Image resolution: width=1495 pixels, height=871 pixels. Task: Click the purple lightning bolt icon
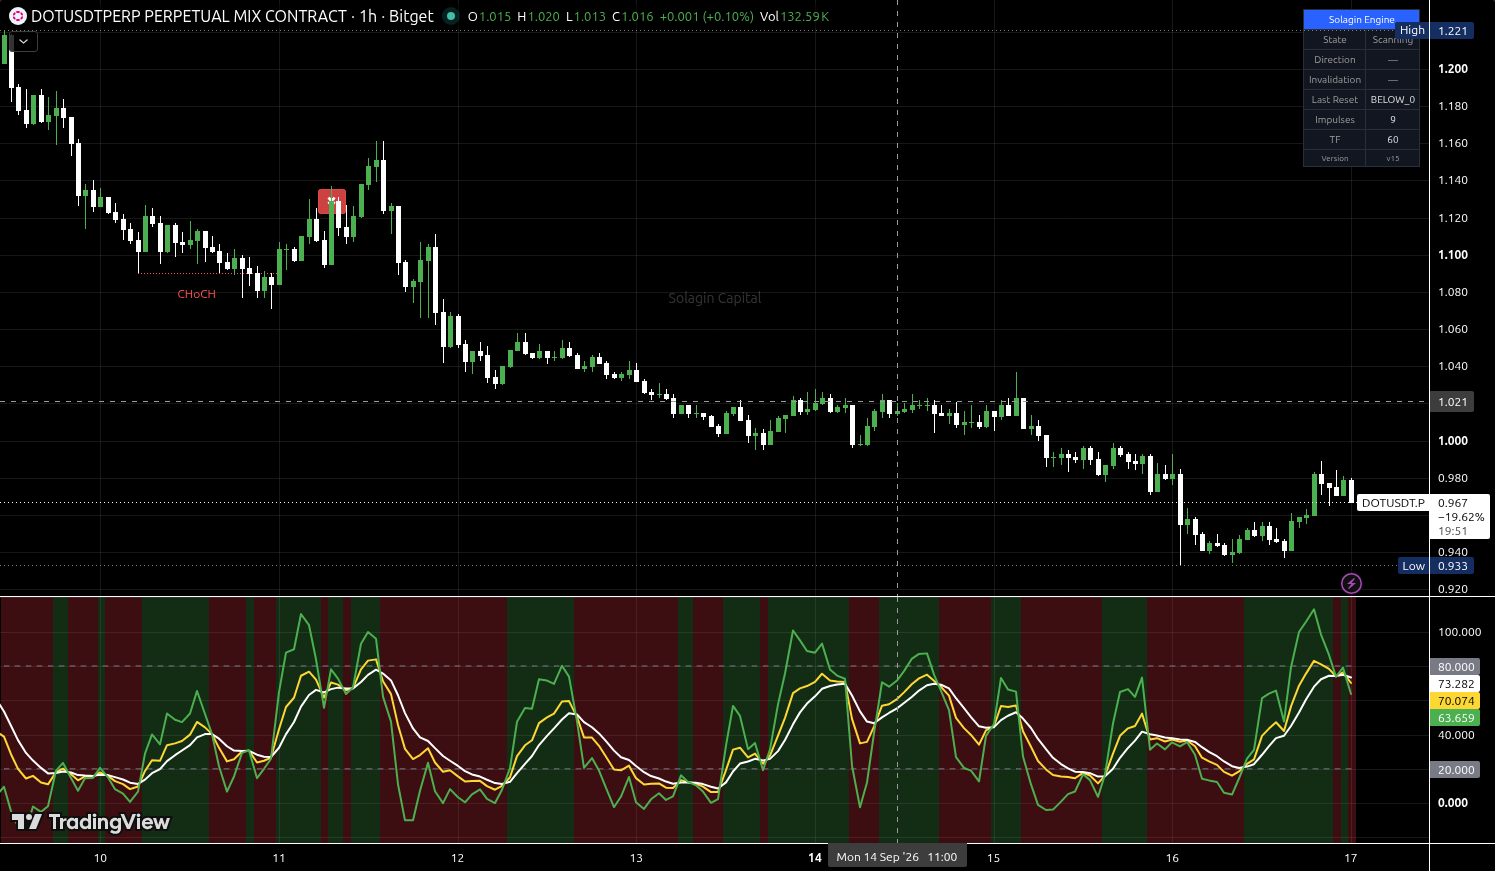[x=1351, y=583]
